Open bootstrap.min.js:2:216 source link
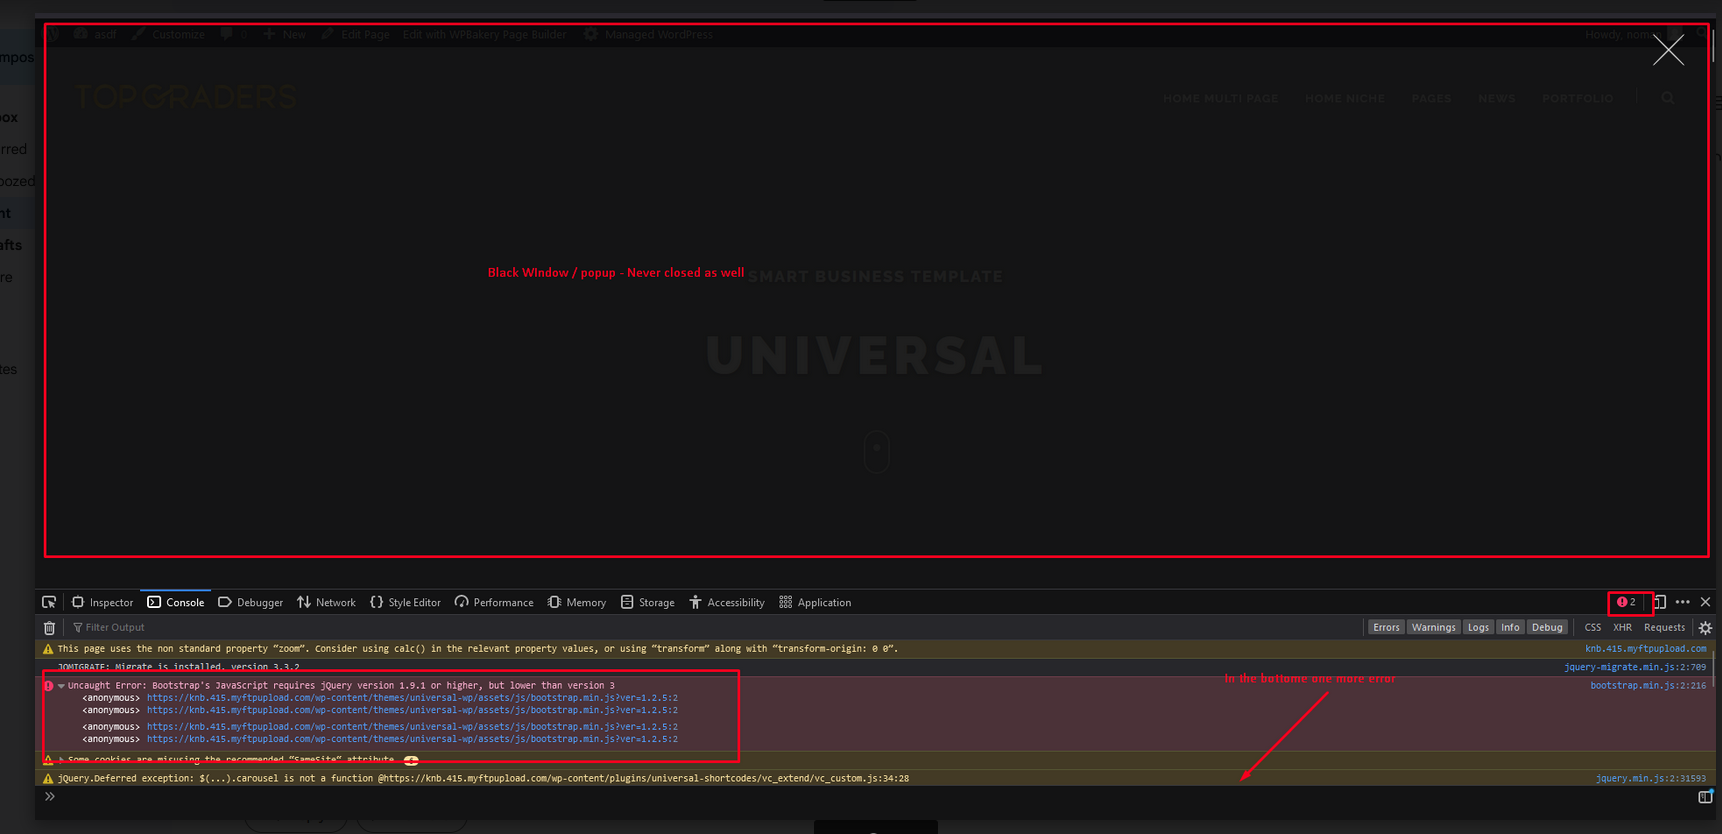Viewport: 1722px width, 834px height. (x=1648, y=686)
